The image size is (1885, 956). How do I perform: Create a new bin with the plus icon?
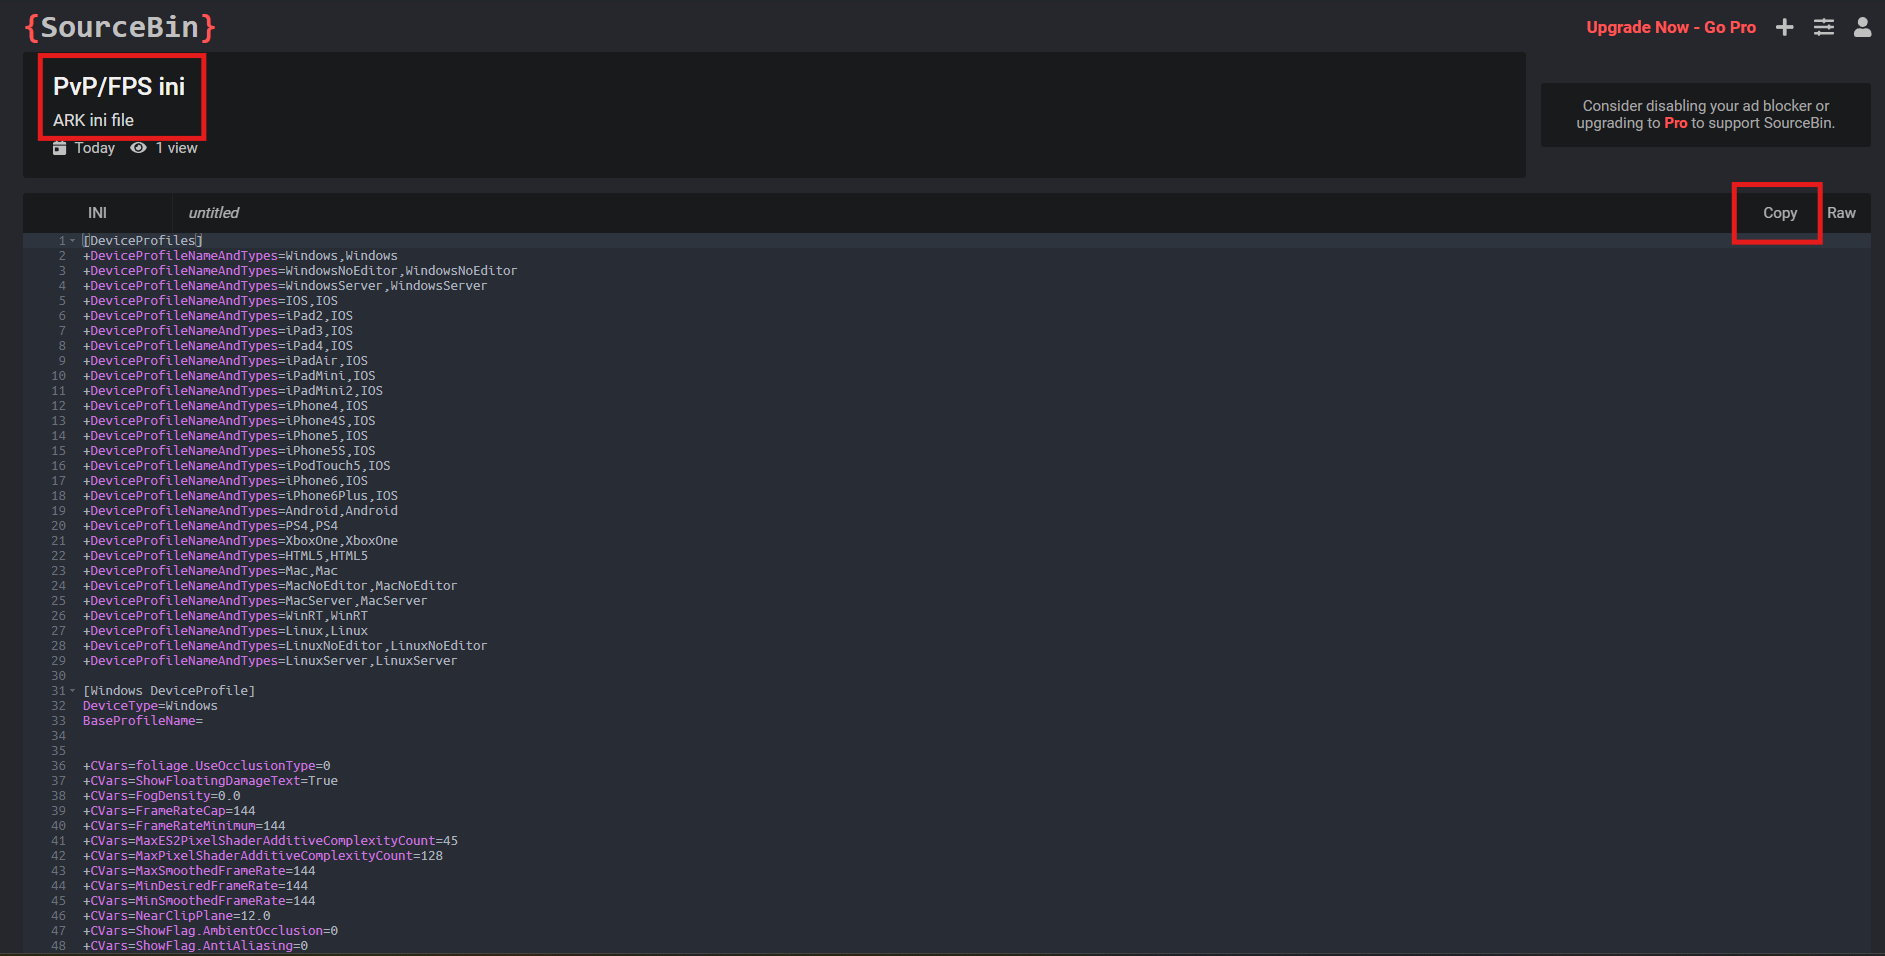(x=1784, y=27)
